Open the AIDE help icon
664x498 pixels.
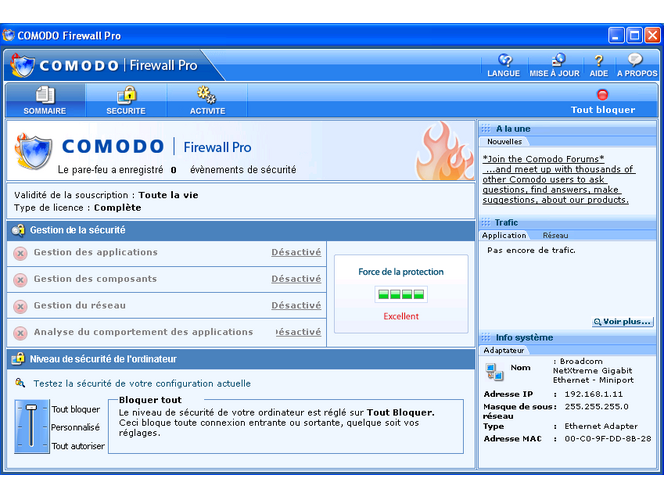pyautogui.click(x=598, y=66)
